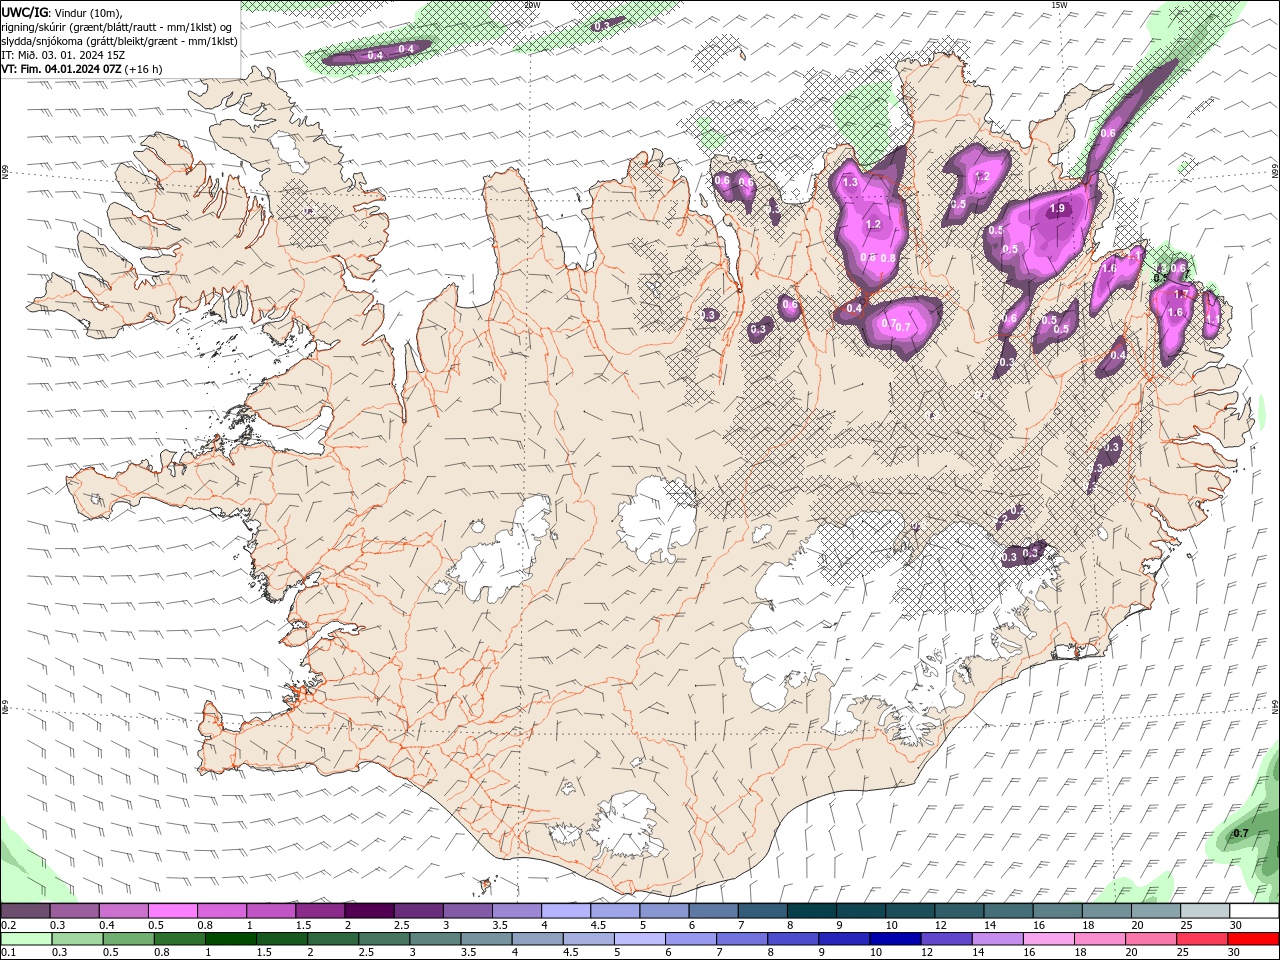1280x960 pixels.
Task: Click the black 0.7 label on the southeast green patch
Action: [x=1241, y=833]
